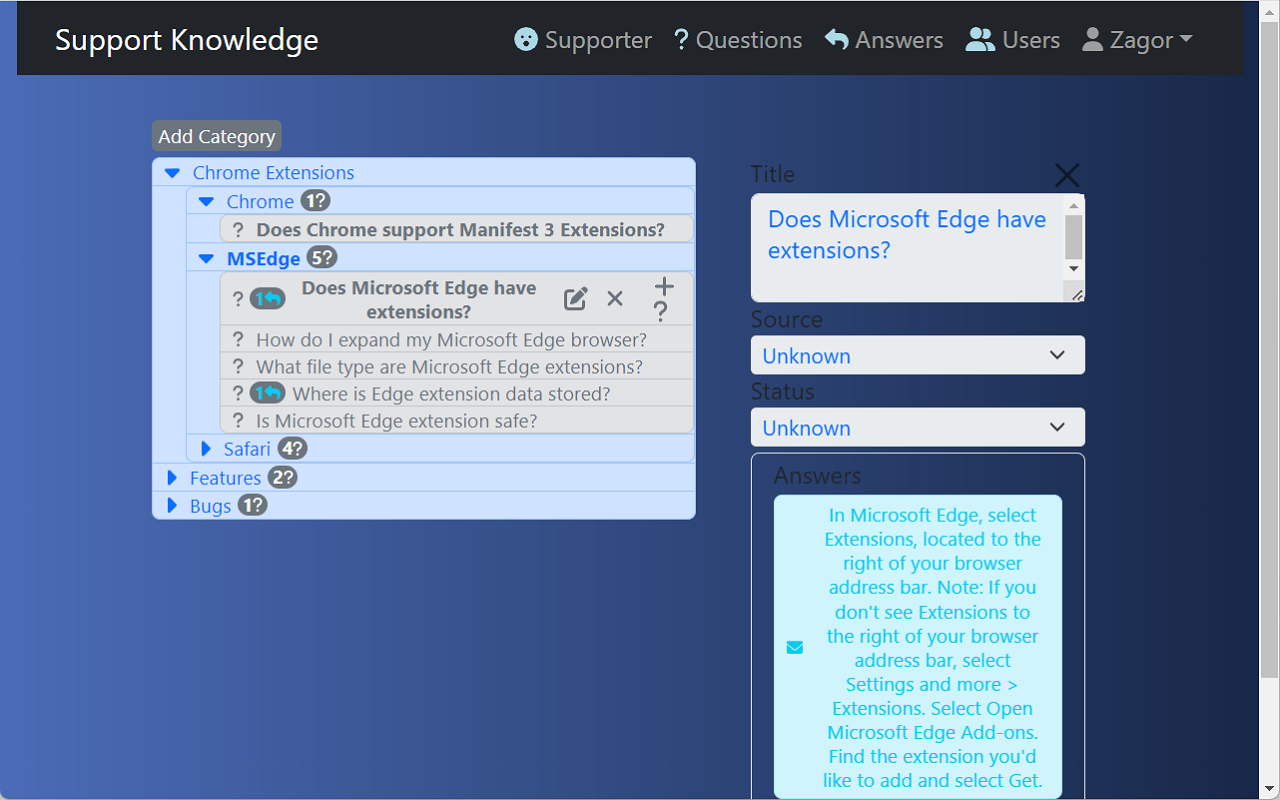
Task: Go to the Answers page
Action: tap(884, 40)
